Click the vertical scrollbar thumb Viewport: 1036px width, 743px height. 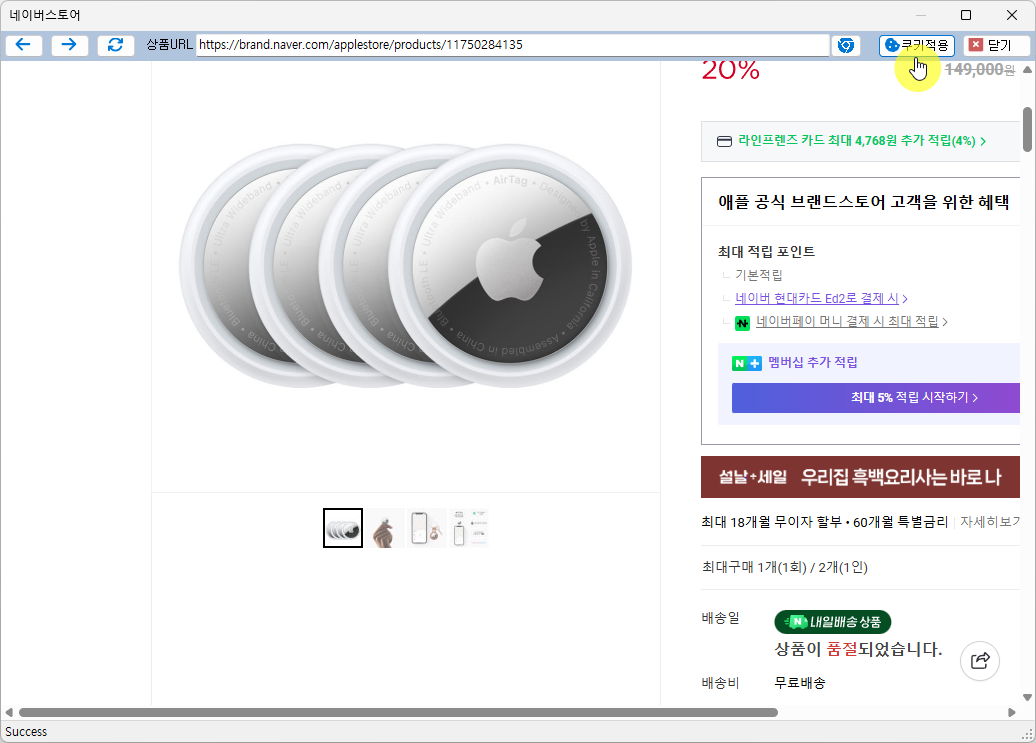tap(1027, 129)
